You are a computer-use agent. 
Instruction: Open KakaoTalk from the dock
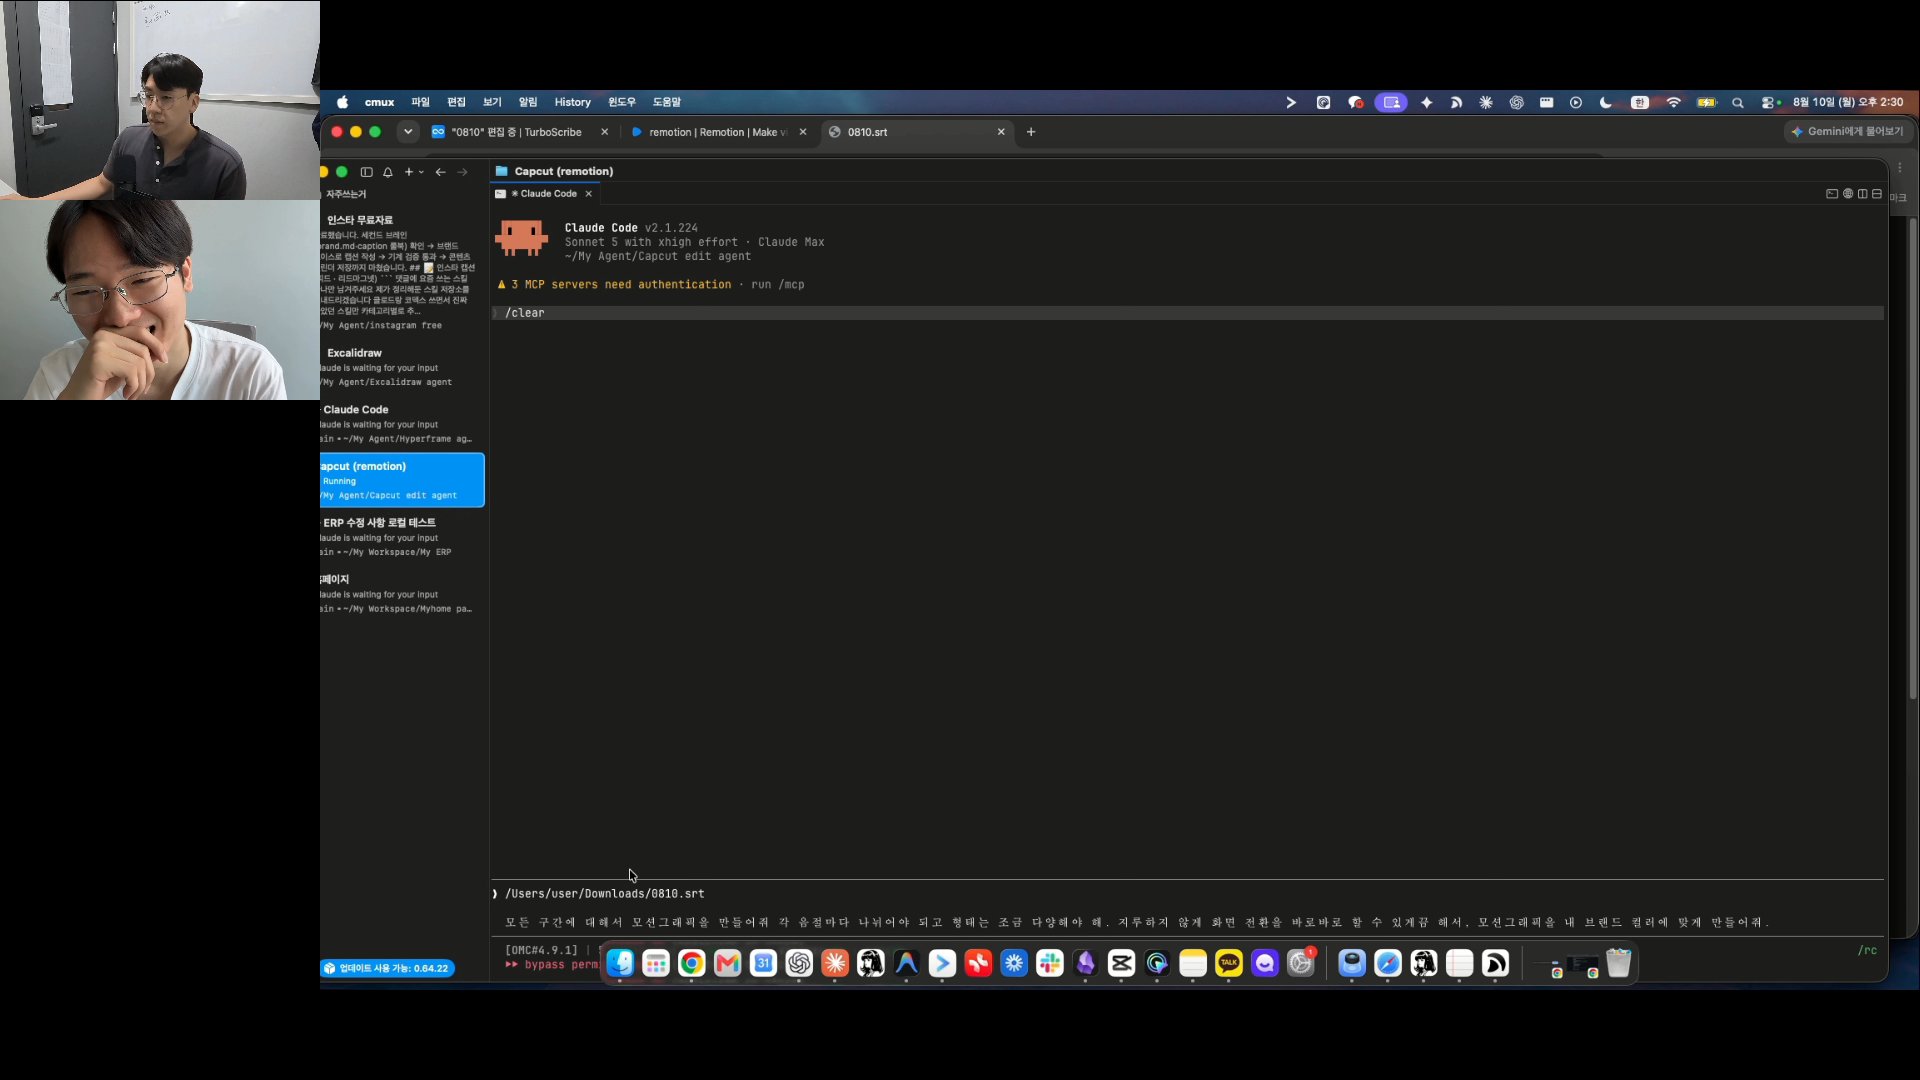(x=1229, y=963)
